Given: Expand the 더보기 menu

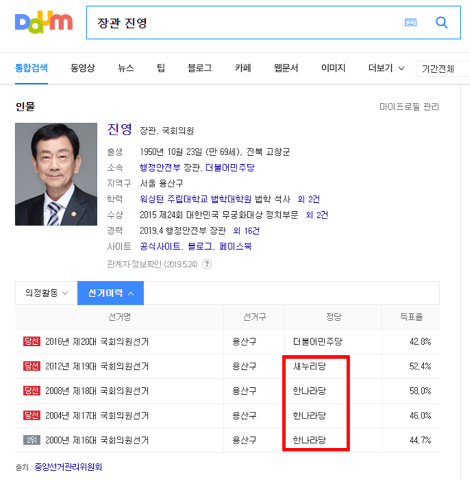Looking at the screenshot, I should (386, 68).
